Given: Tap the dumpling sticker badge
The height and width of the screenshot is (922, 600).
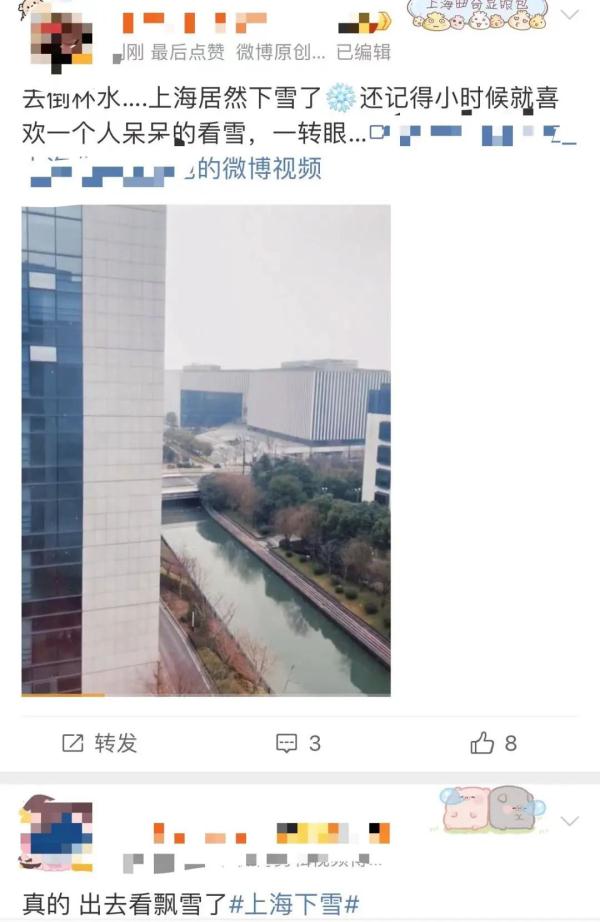Looking at the screenshot, I should click(479, 15).
